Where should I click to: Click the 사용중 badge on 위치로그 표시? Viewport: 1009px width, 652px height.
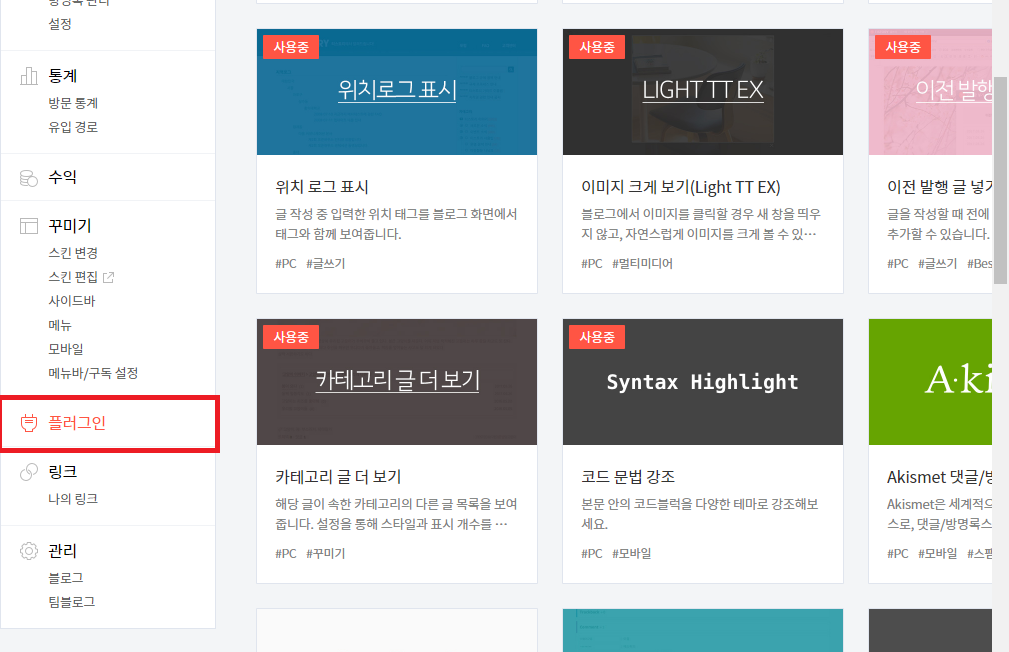[291, 47]
